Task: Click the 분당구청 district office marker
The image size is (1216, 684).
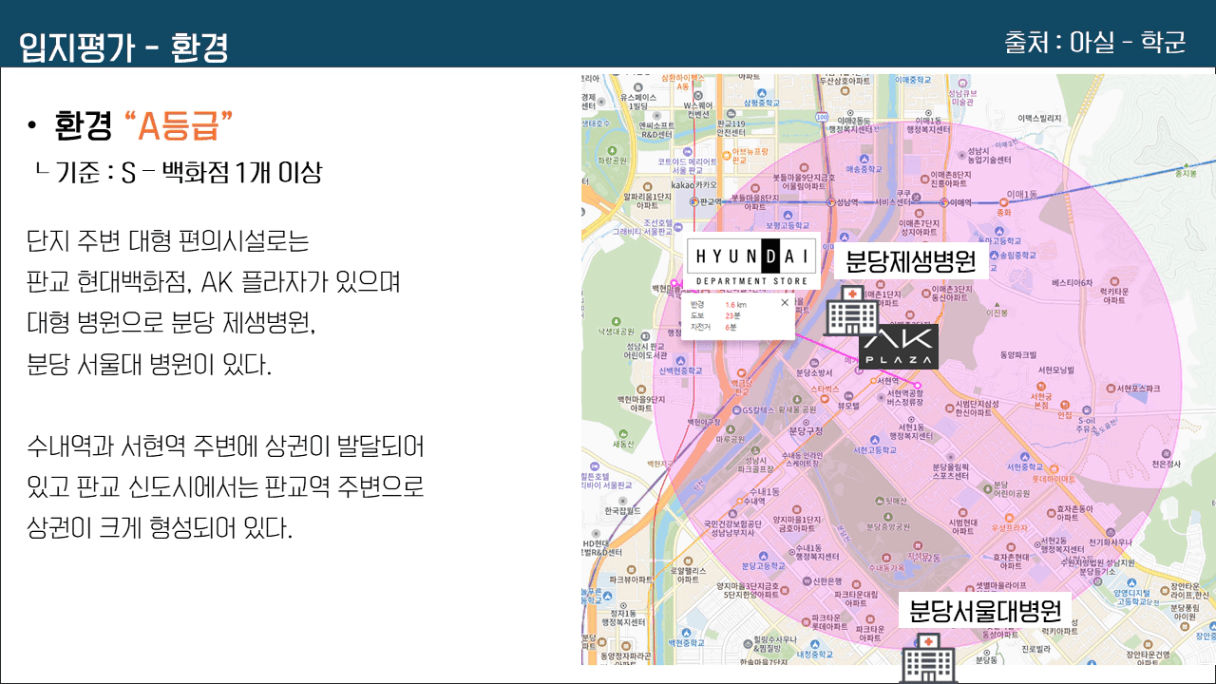Action: click(x=805, y=421)
